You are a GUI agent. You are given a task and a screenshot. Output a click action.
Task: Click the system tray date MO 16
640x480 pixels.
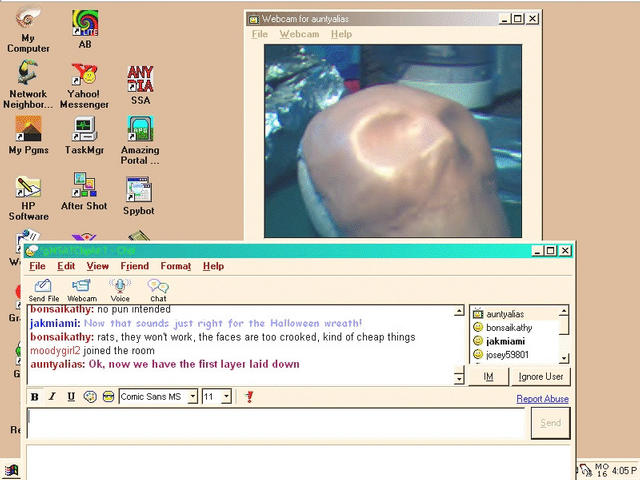[602, 470]
